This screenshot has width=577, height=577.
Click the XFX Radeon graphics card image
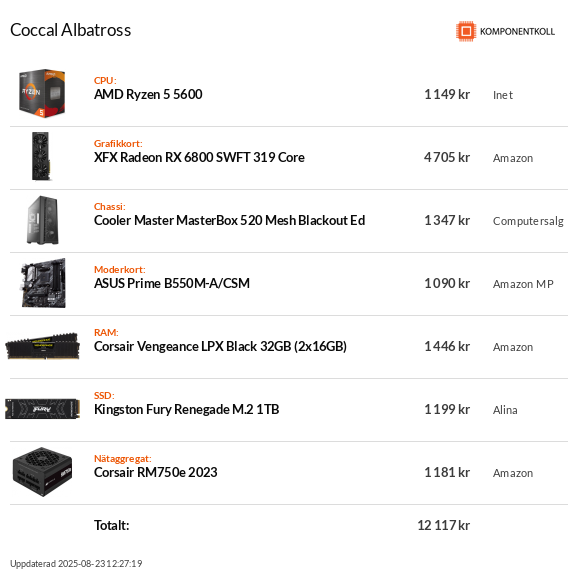point(41,156)
